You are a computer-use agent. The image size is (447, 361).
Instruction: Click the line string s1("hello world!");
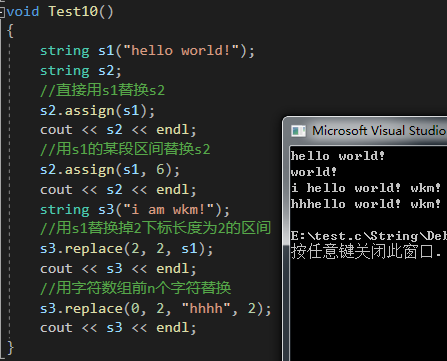tap(147, 51)
